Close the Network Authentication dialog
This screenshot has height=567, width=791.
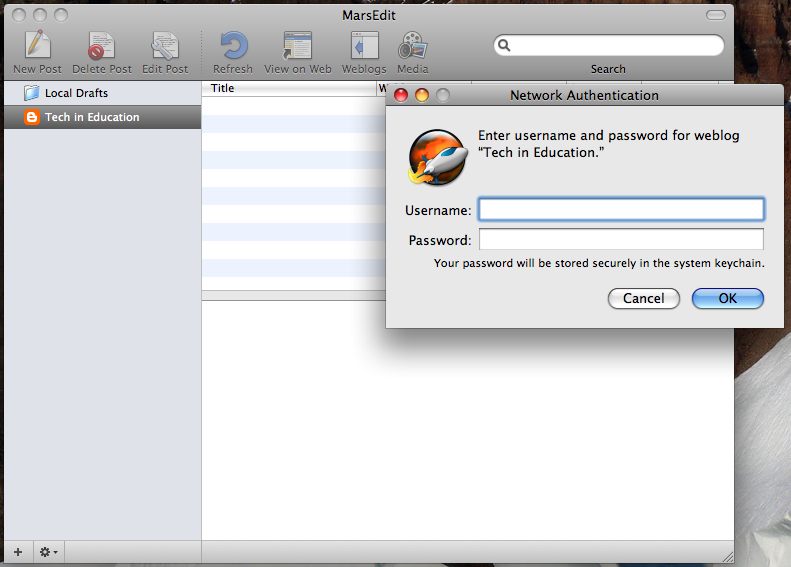[401, 95]
